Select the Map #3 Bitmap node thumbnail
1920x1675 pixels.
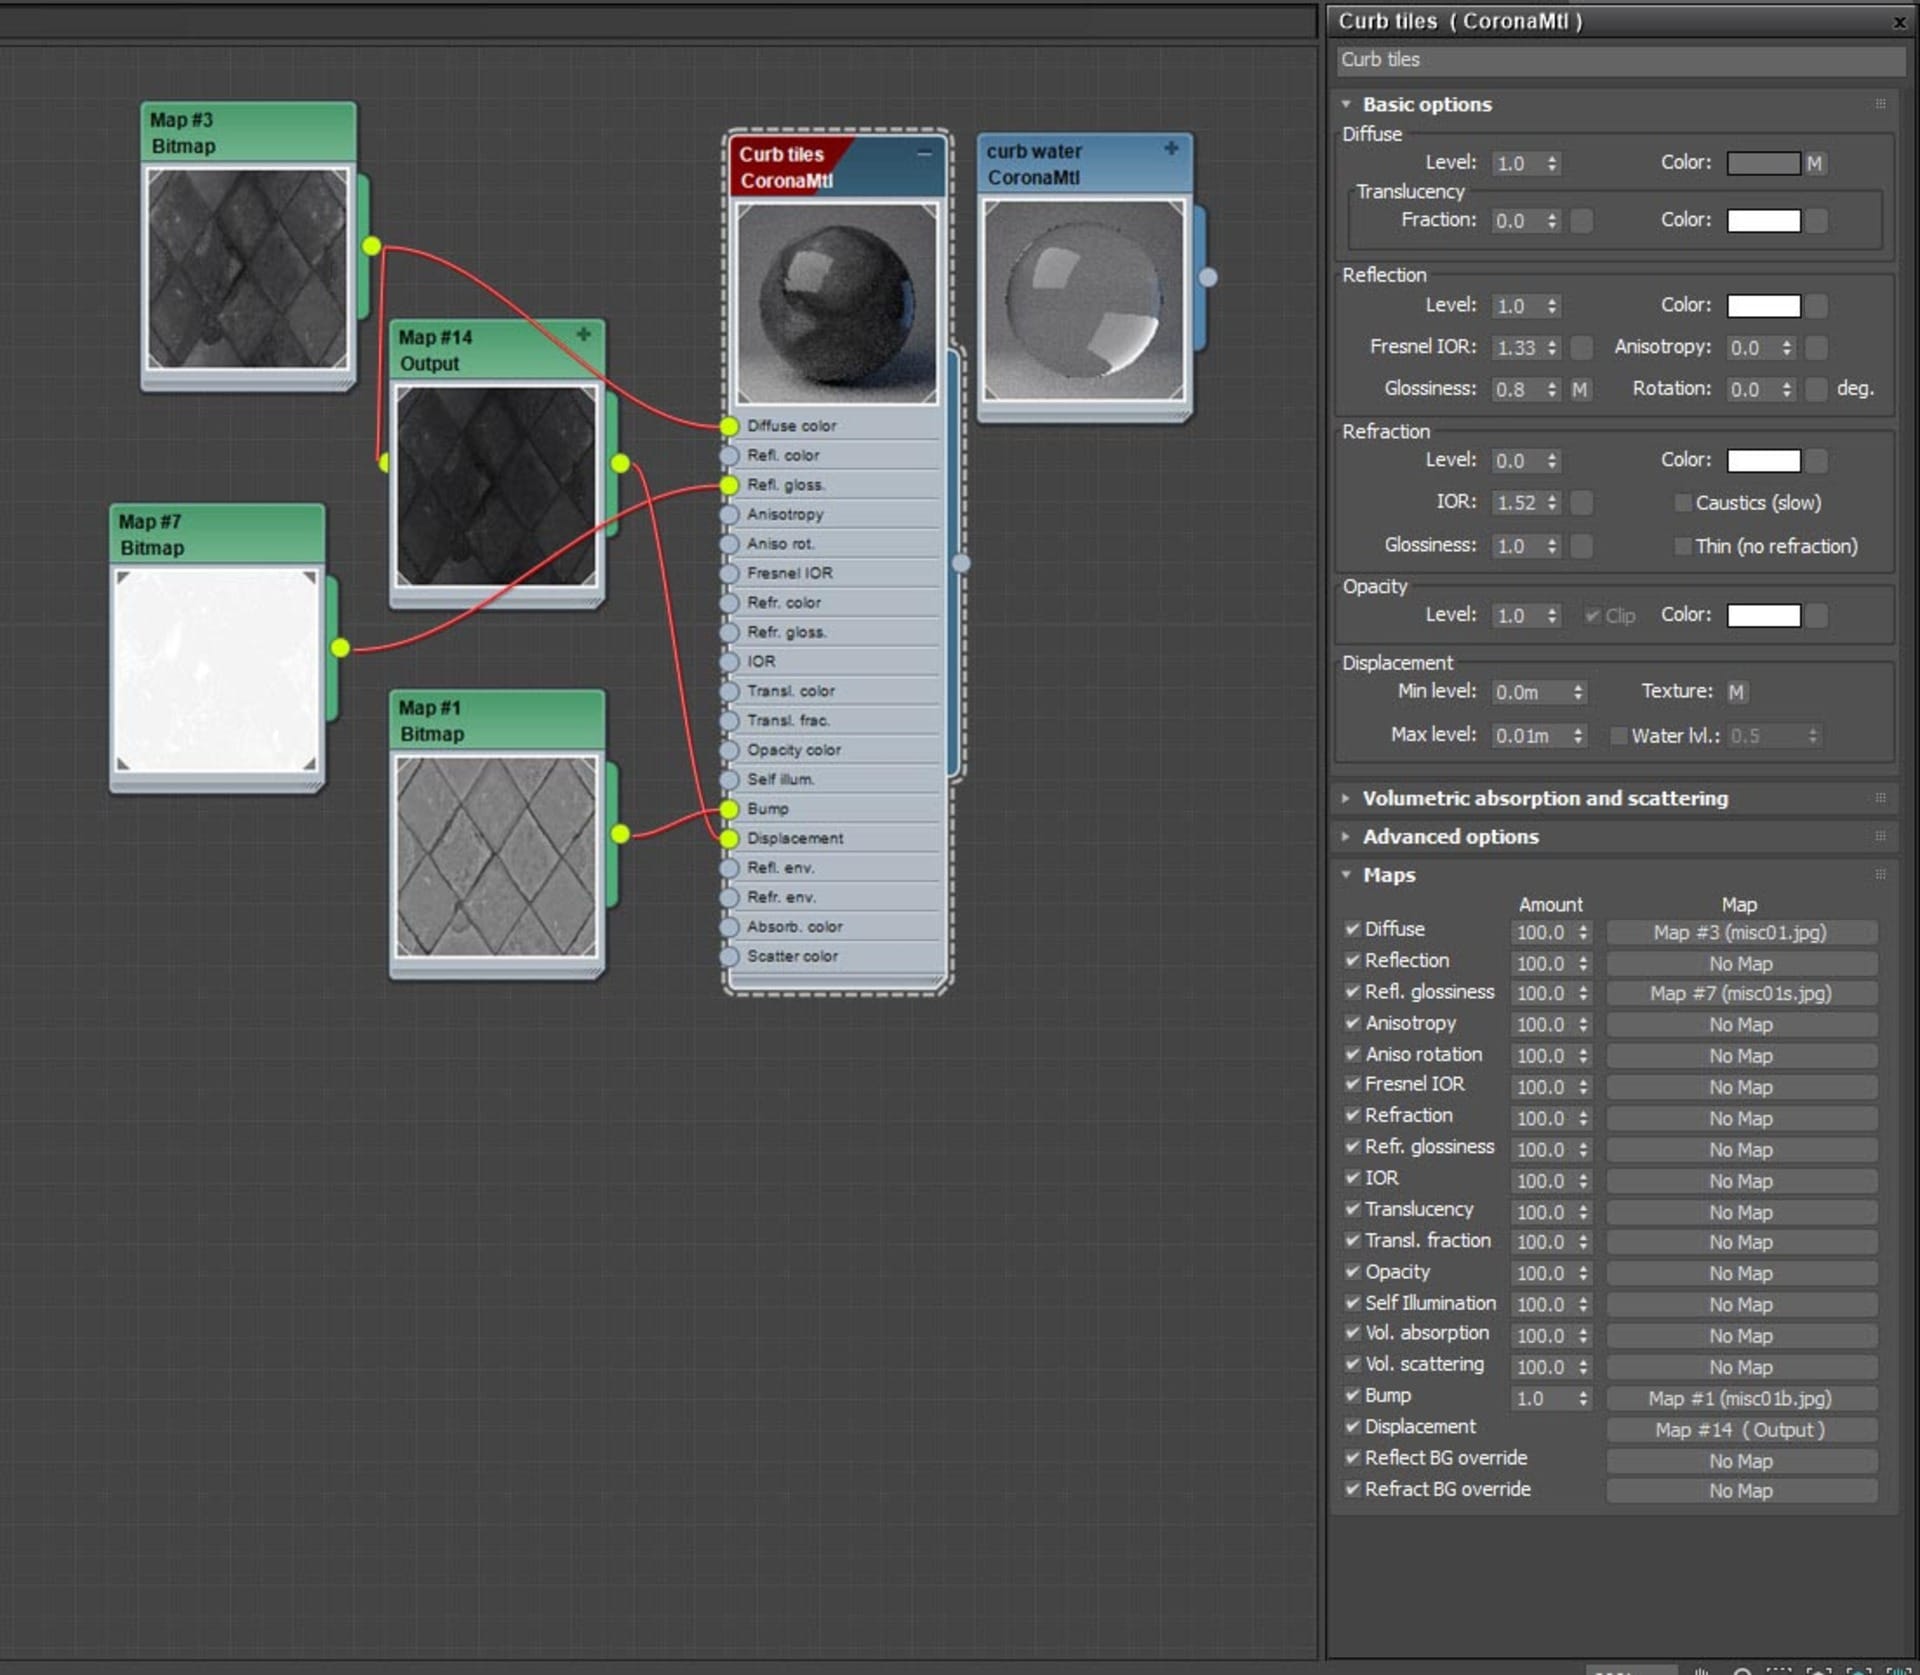[x=248, y=268]
